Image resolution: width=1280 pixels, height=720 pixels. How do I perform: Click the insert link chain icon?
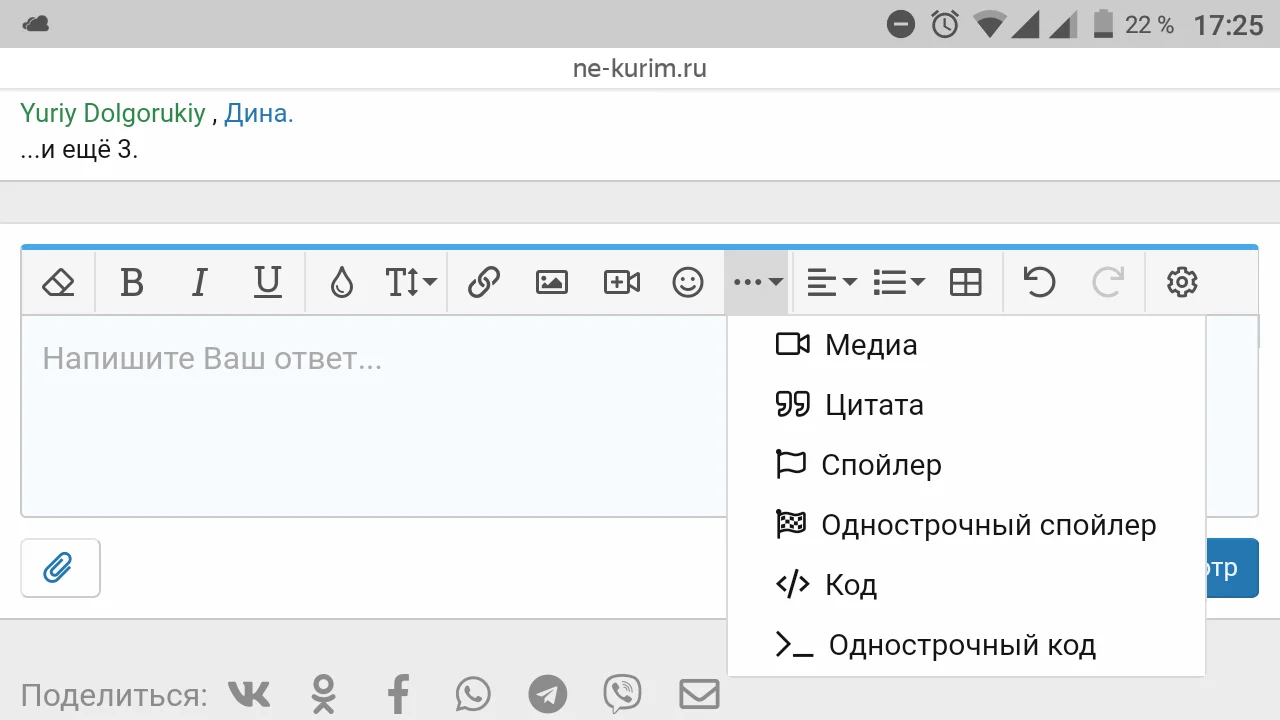click(x=484, y=283)
